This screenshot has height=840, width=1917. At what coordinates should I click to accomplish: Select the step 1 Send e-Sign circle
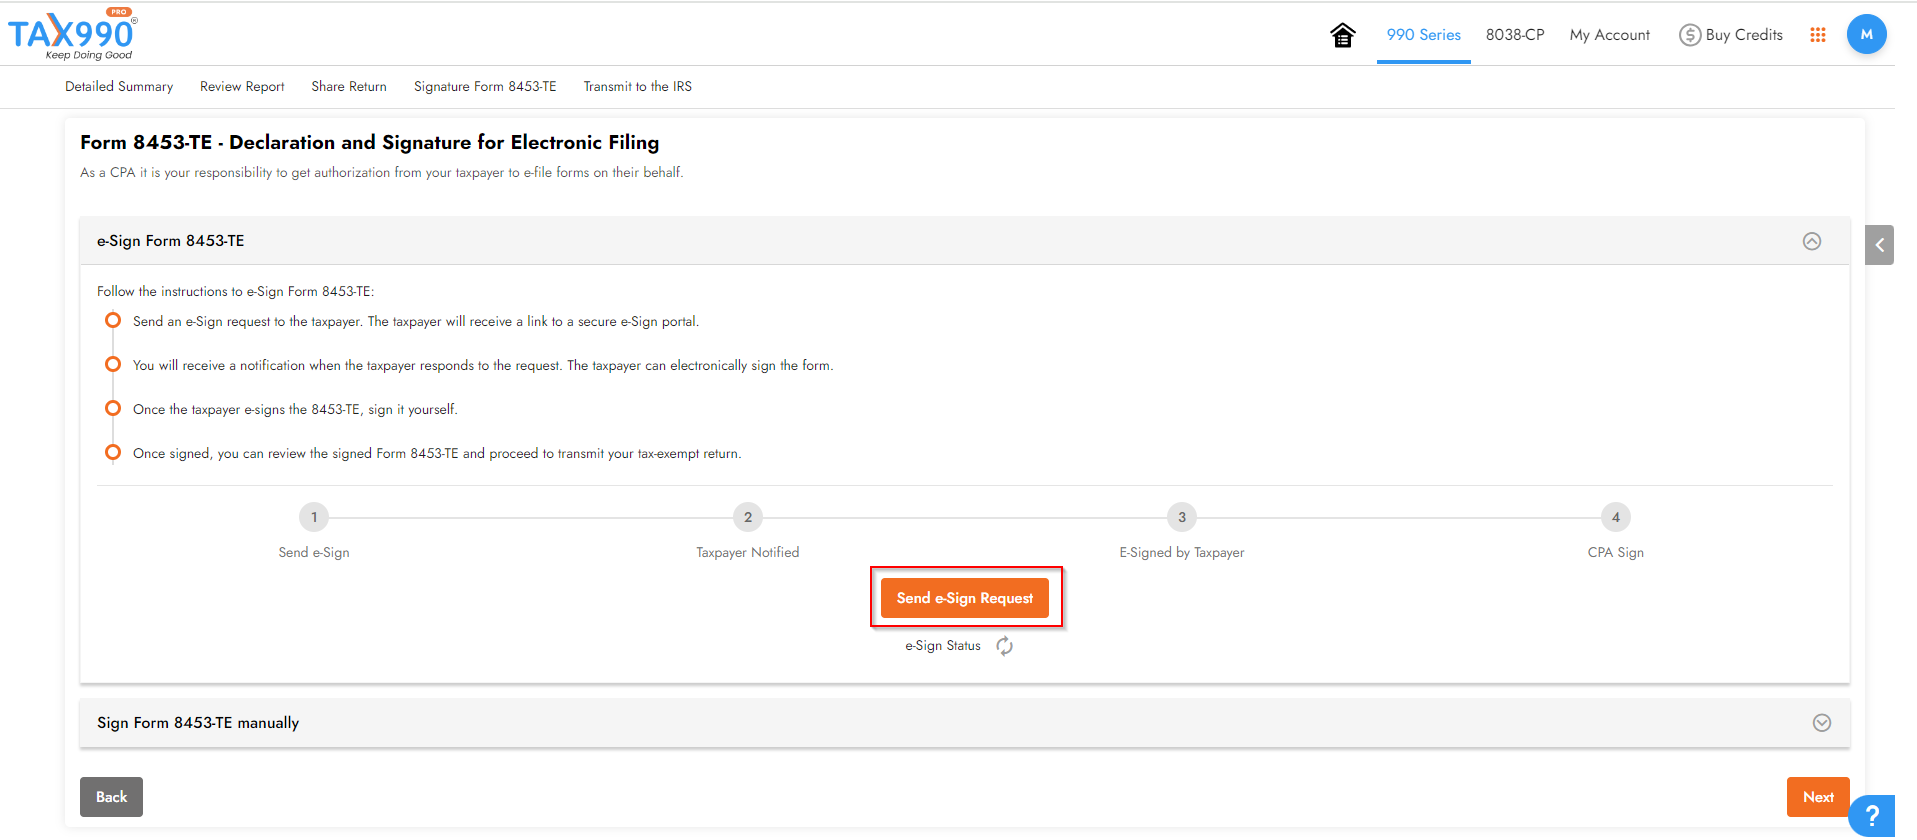click(x=313, y=517)
